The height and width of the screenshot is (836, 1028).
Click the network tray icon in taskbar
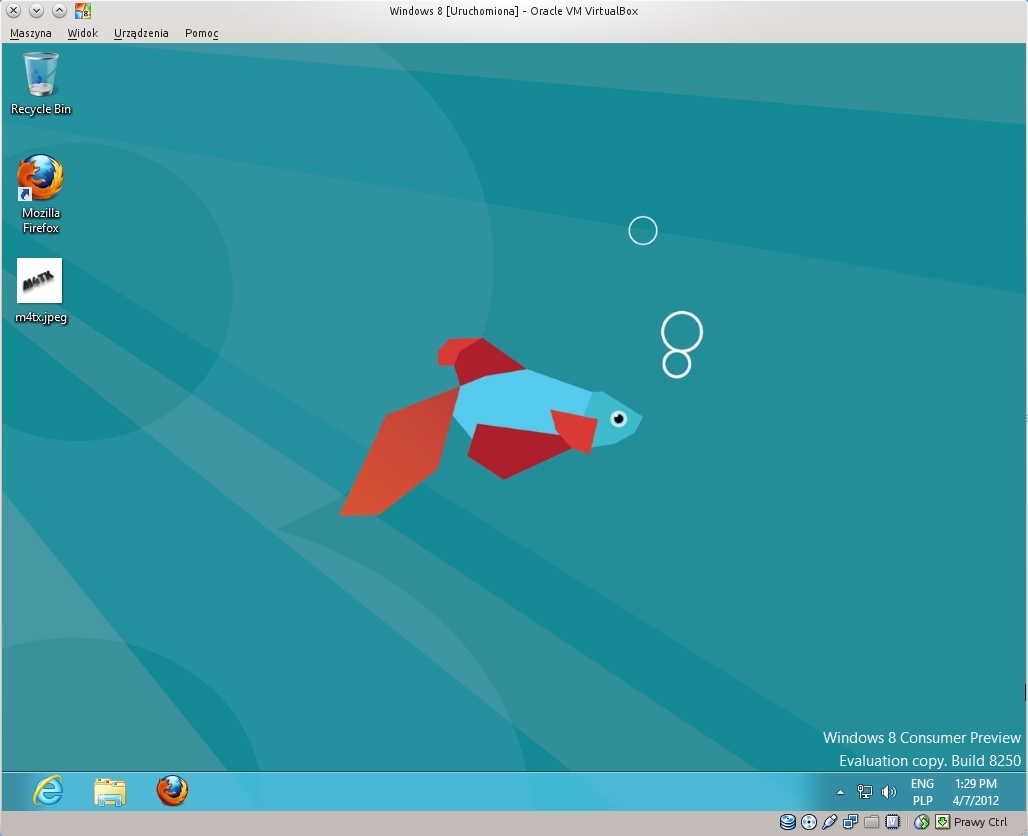[865, 792]
